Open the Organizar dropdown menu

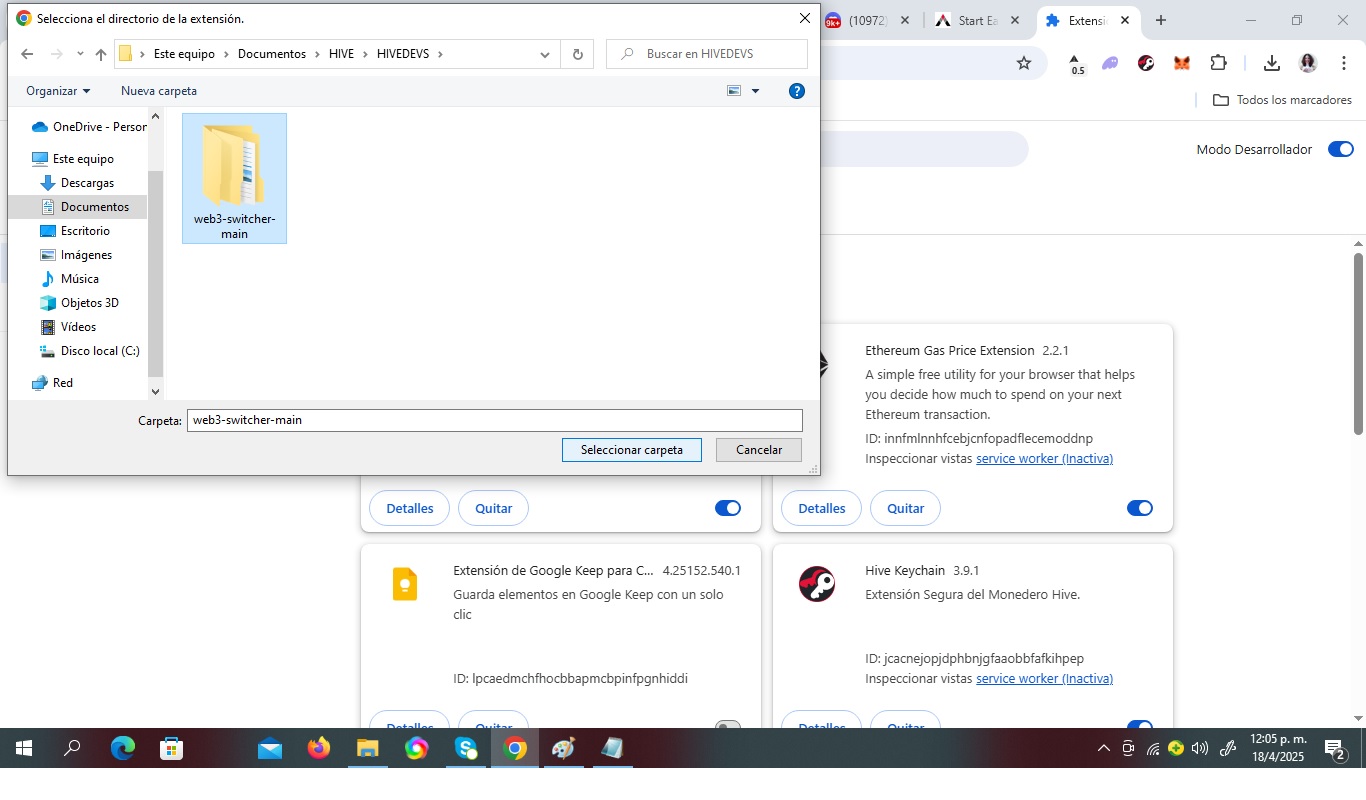[58, 91]
